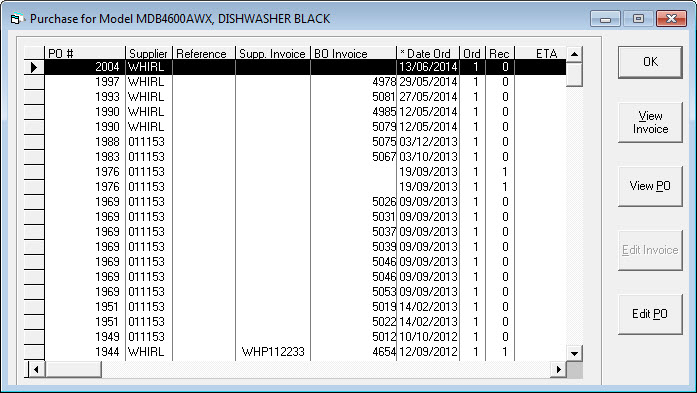Click the View PO button
The width and height of the screenshot is (697, 393).
point(650,186)
